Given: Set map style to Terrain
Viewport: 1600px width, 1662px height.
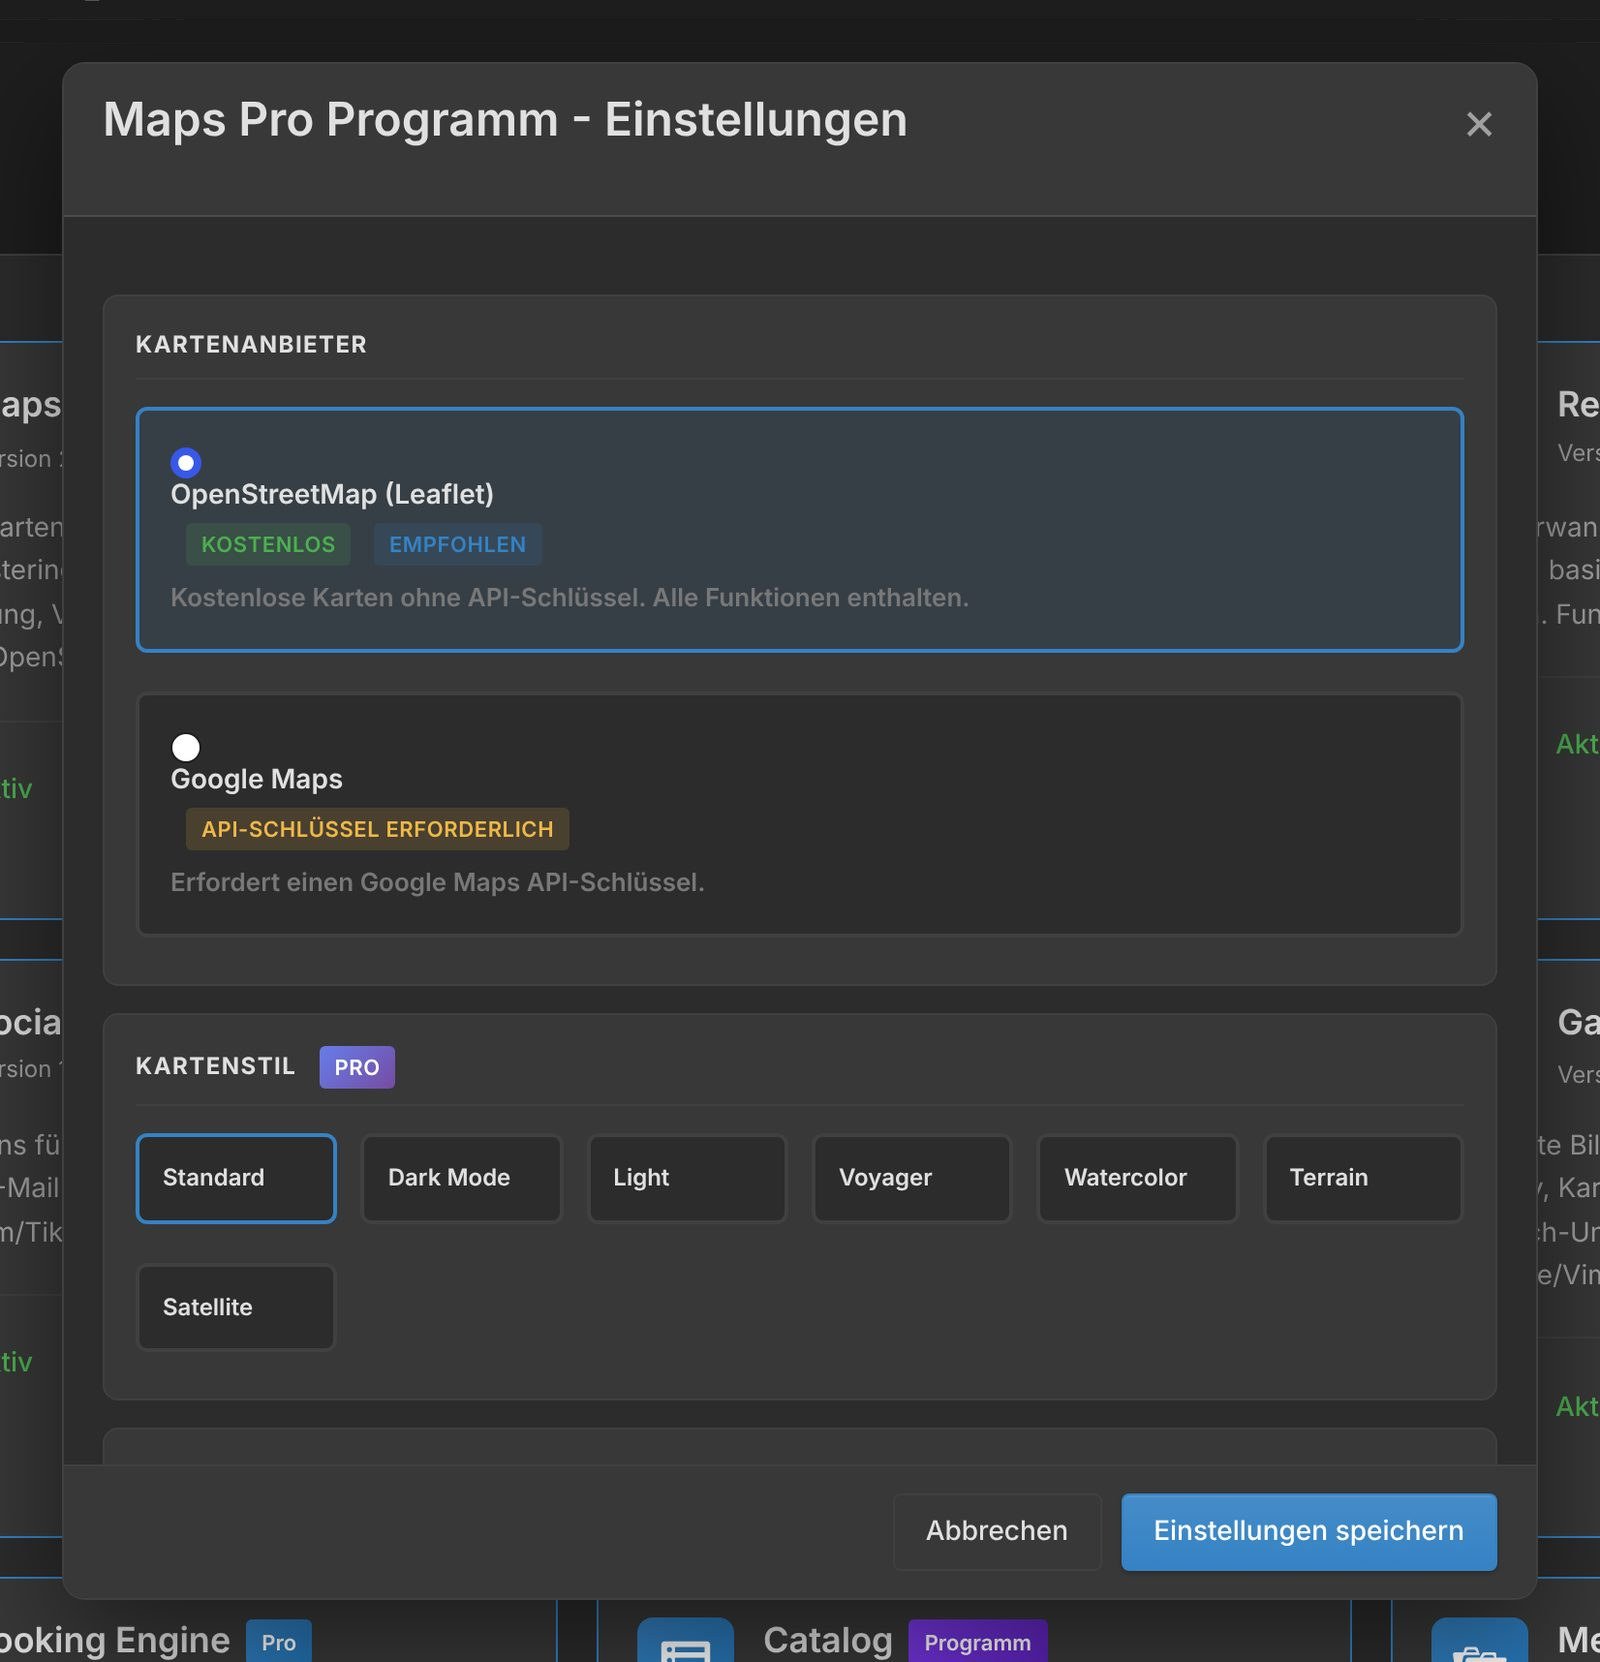Looking at the screenshot, I should tap(1363, 1178).
